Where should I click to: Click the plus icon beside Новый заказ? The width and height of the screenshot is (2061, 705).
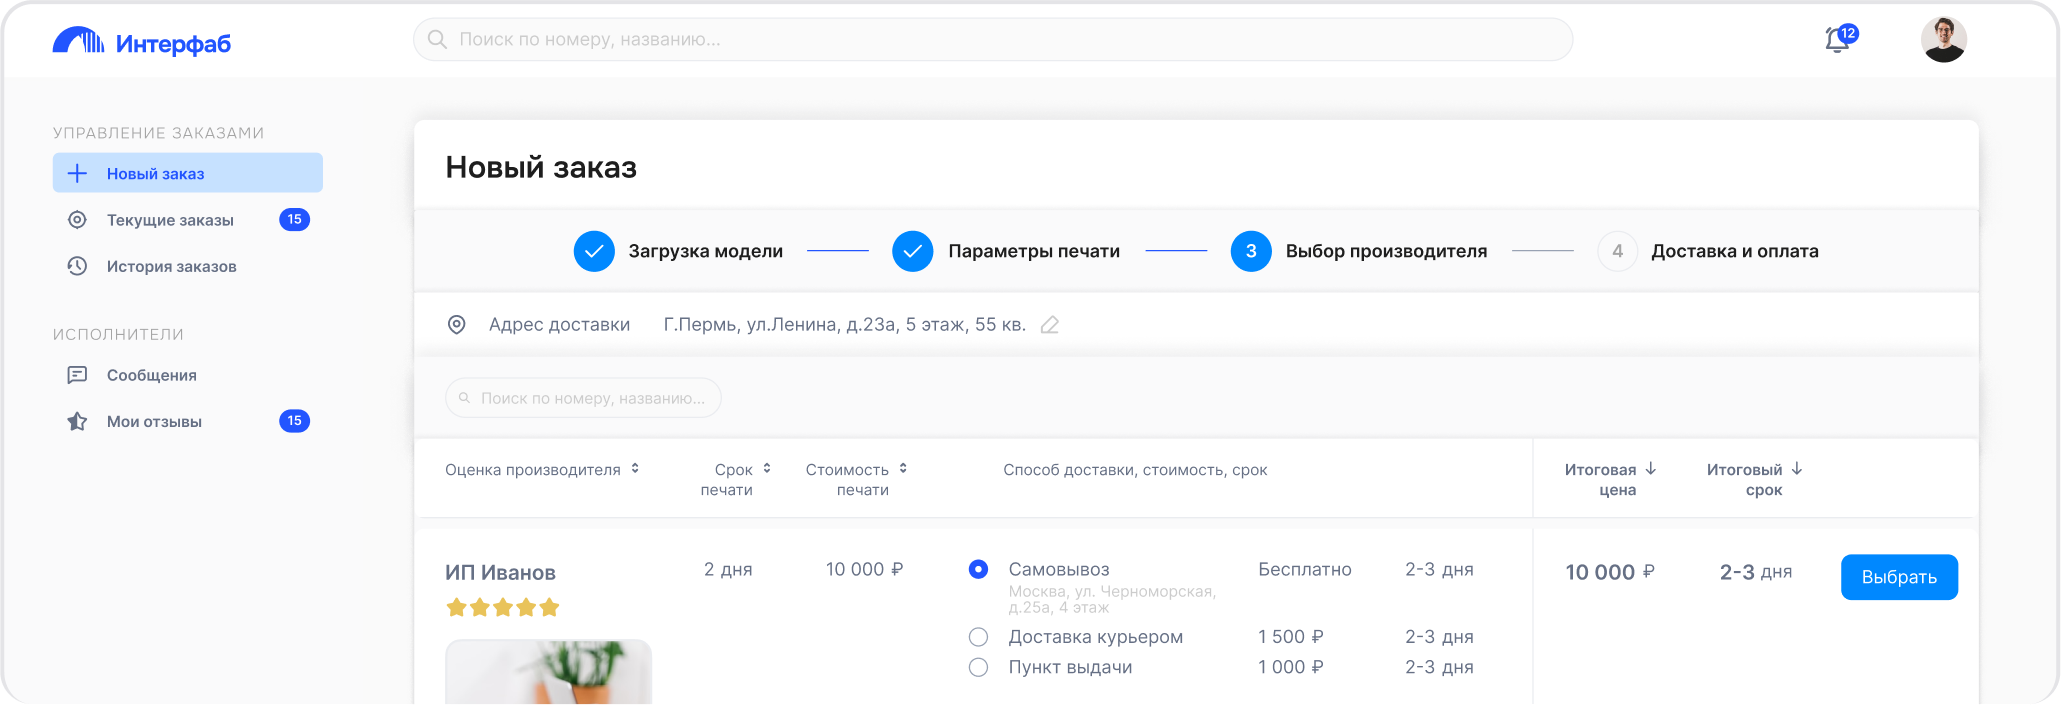[x=77, y=173]
